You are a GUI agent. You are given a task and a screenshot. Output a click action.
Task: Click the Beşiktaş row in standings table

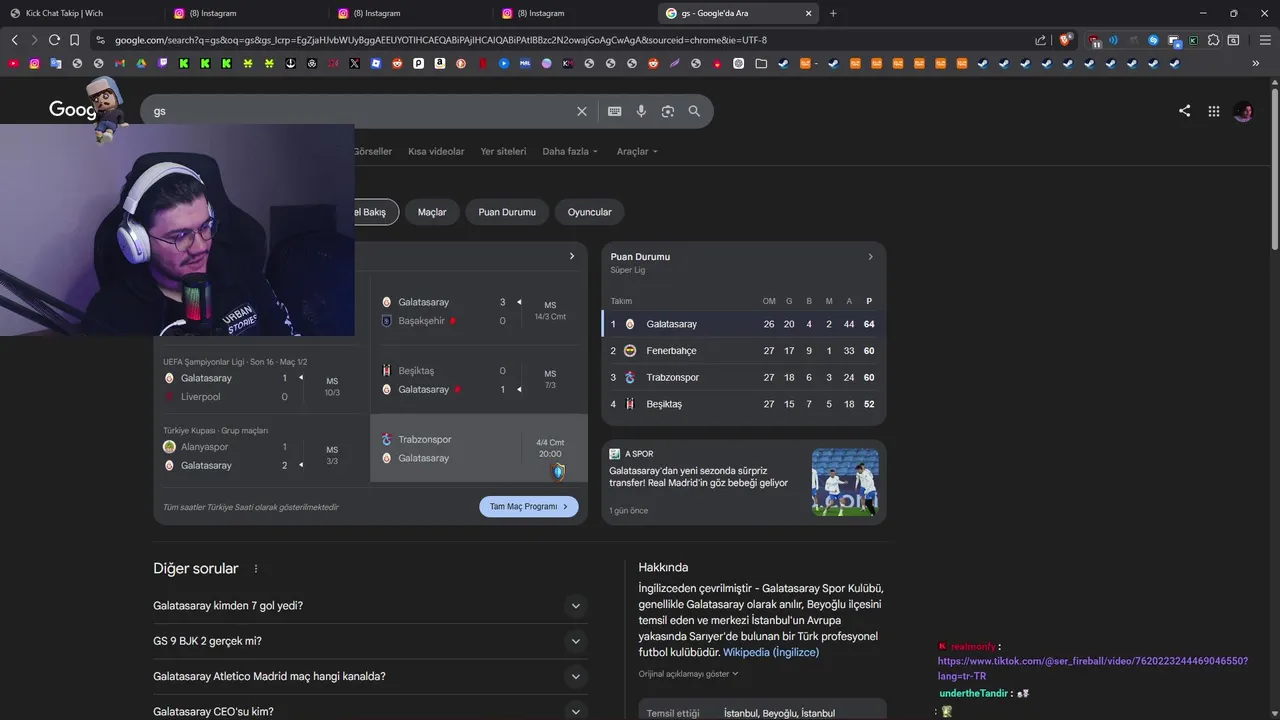pos(744,404)
